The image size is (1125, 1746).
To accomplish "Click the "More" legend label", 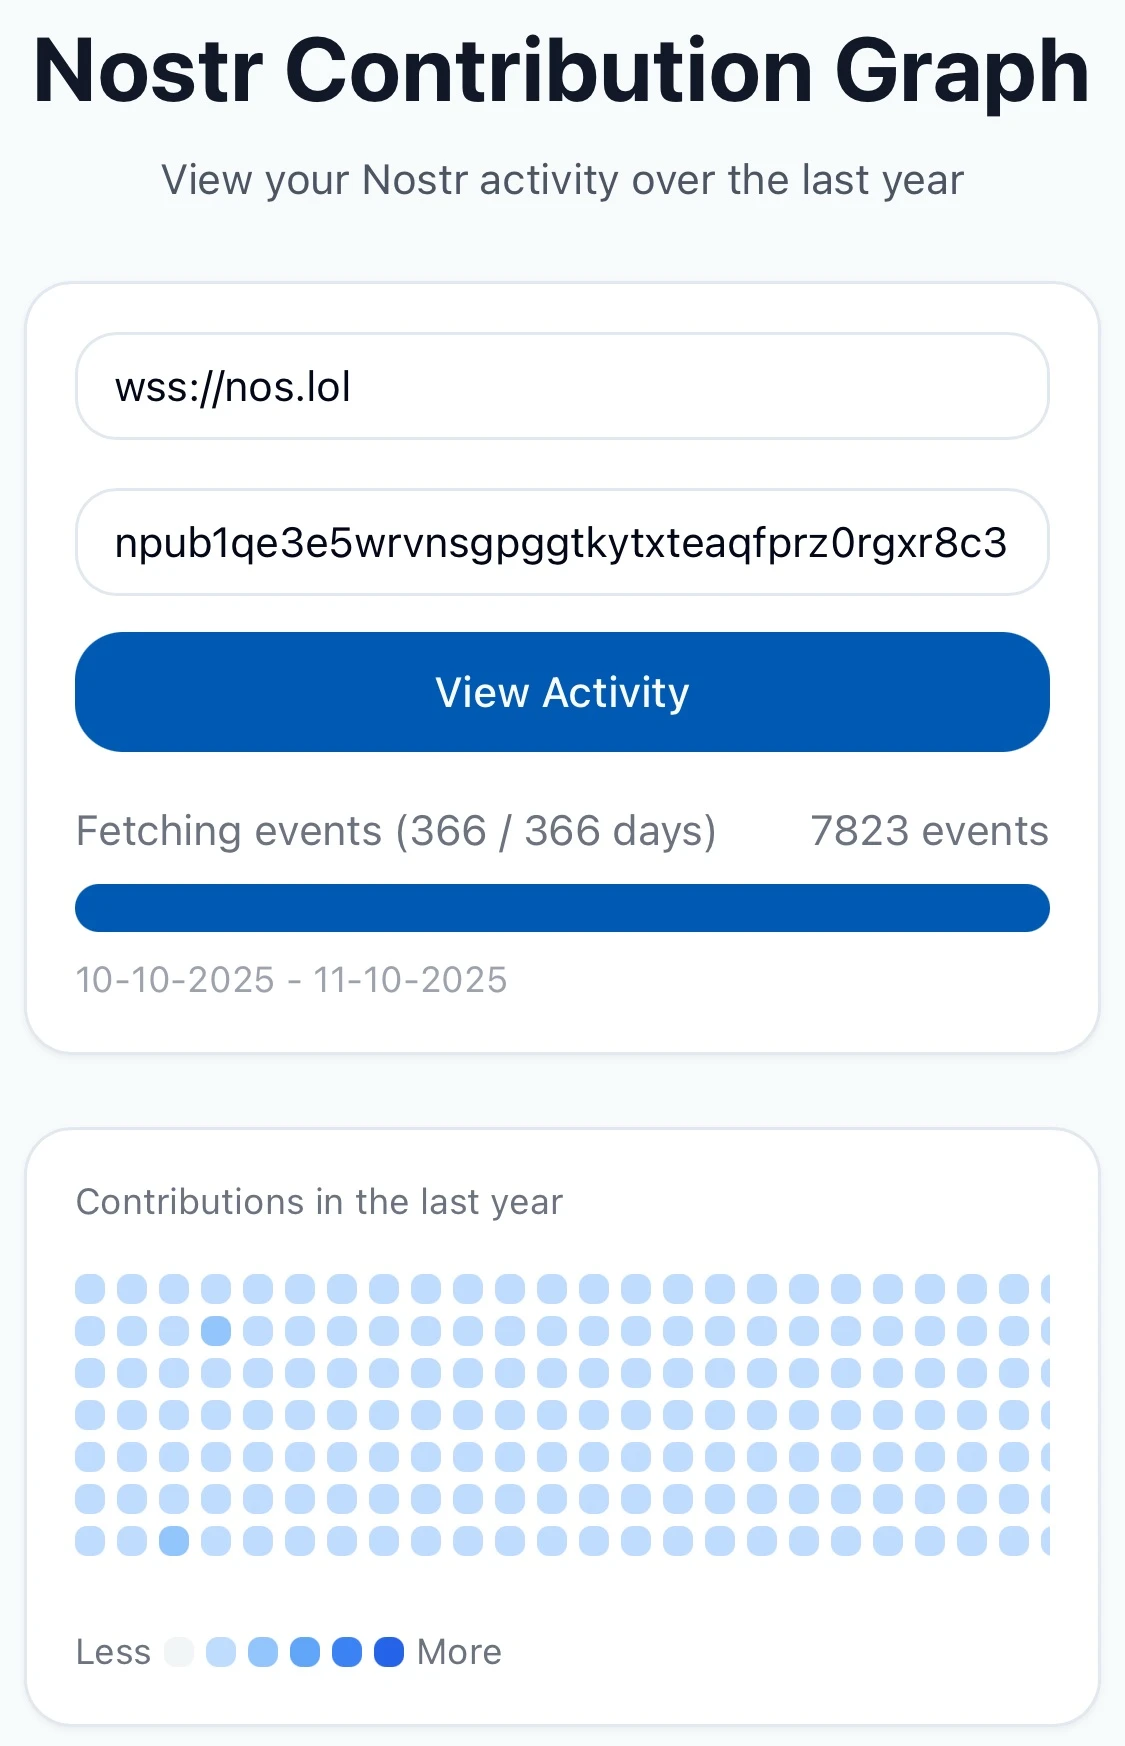I will pyautogui.click(x=459, y=1652).
